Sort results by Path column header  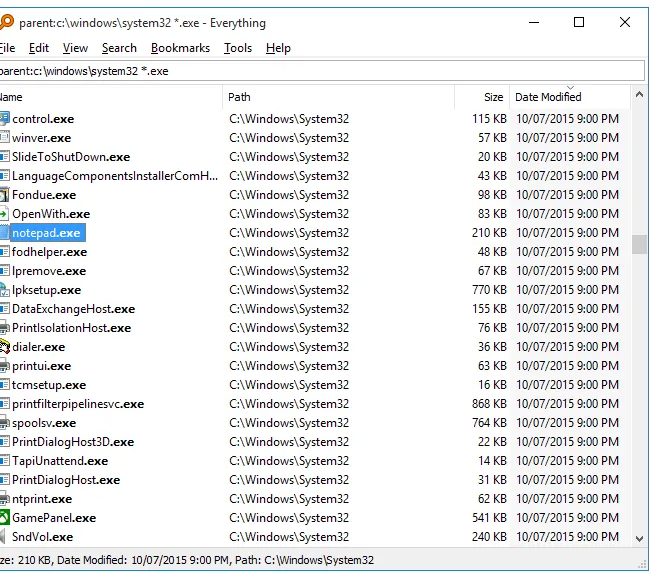[x=240, y=97]
